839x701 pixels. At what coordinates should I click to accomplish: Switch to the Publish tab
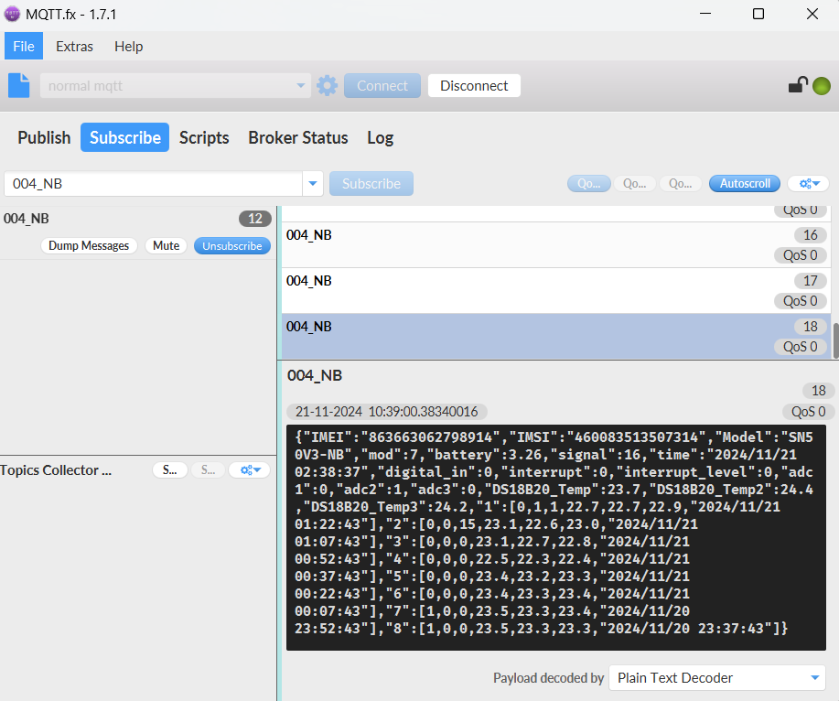tap(44, 138)
